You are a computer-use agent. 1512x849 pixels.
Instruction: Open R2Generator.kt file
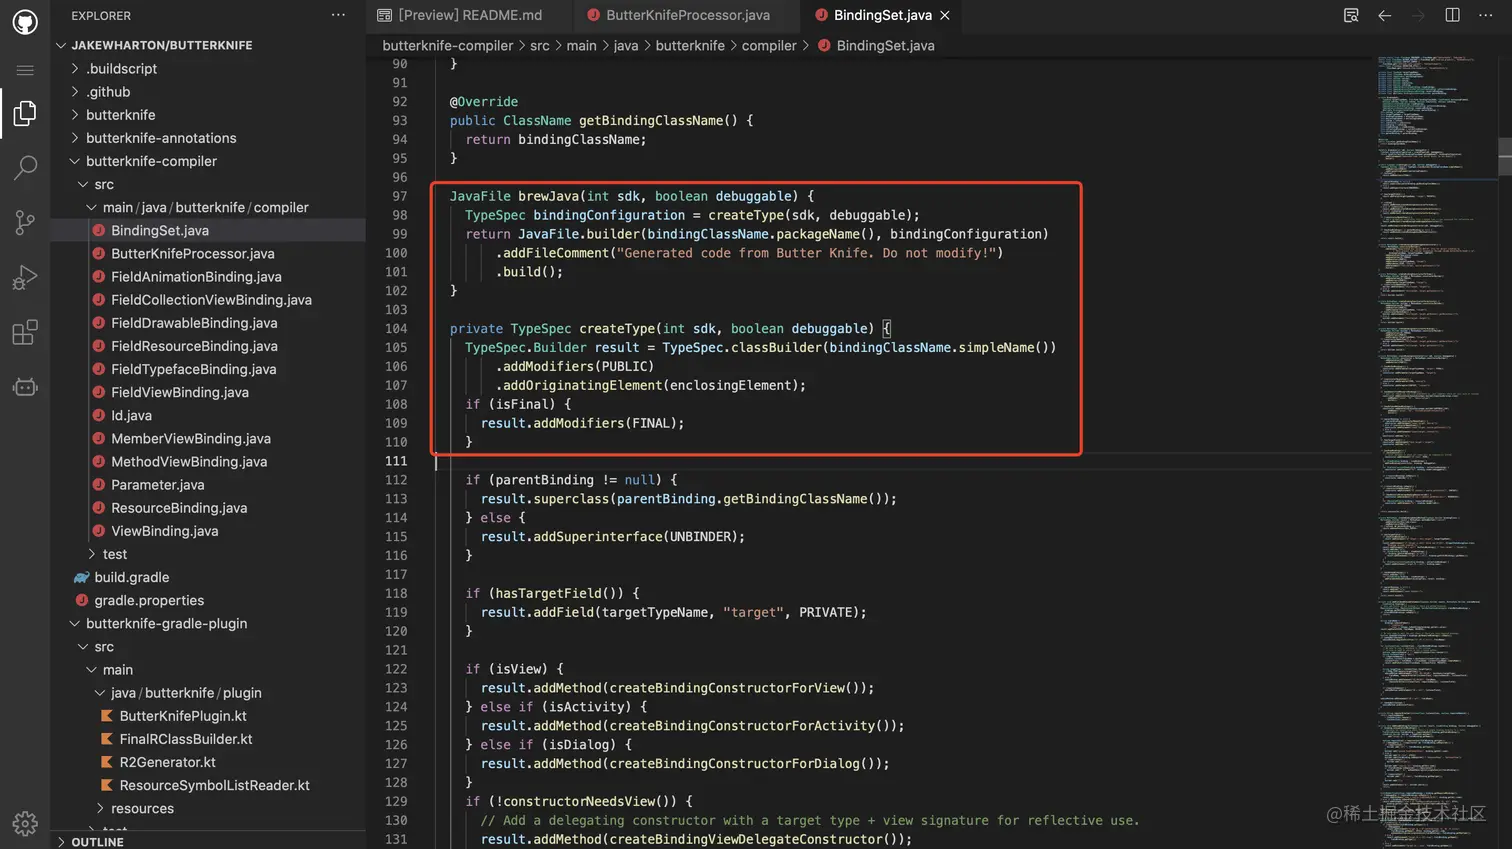(x=208, y=762)
